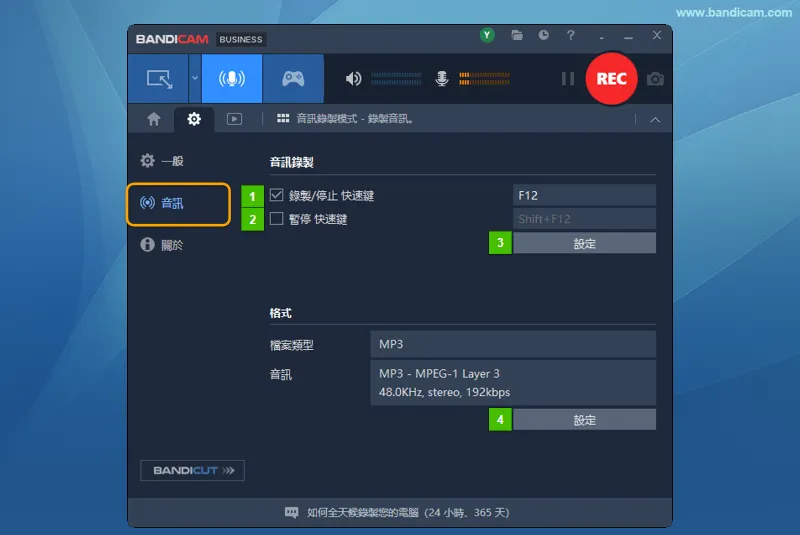
Task: Open screen recording mode dropdown arrow
Action: coord(195,79)
